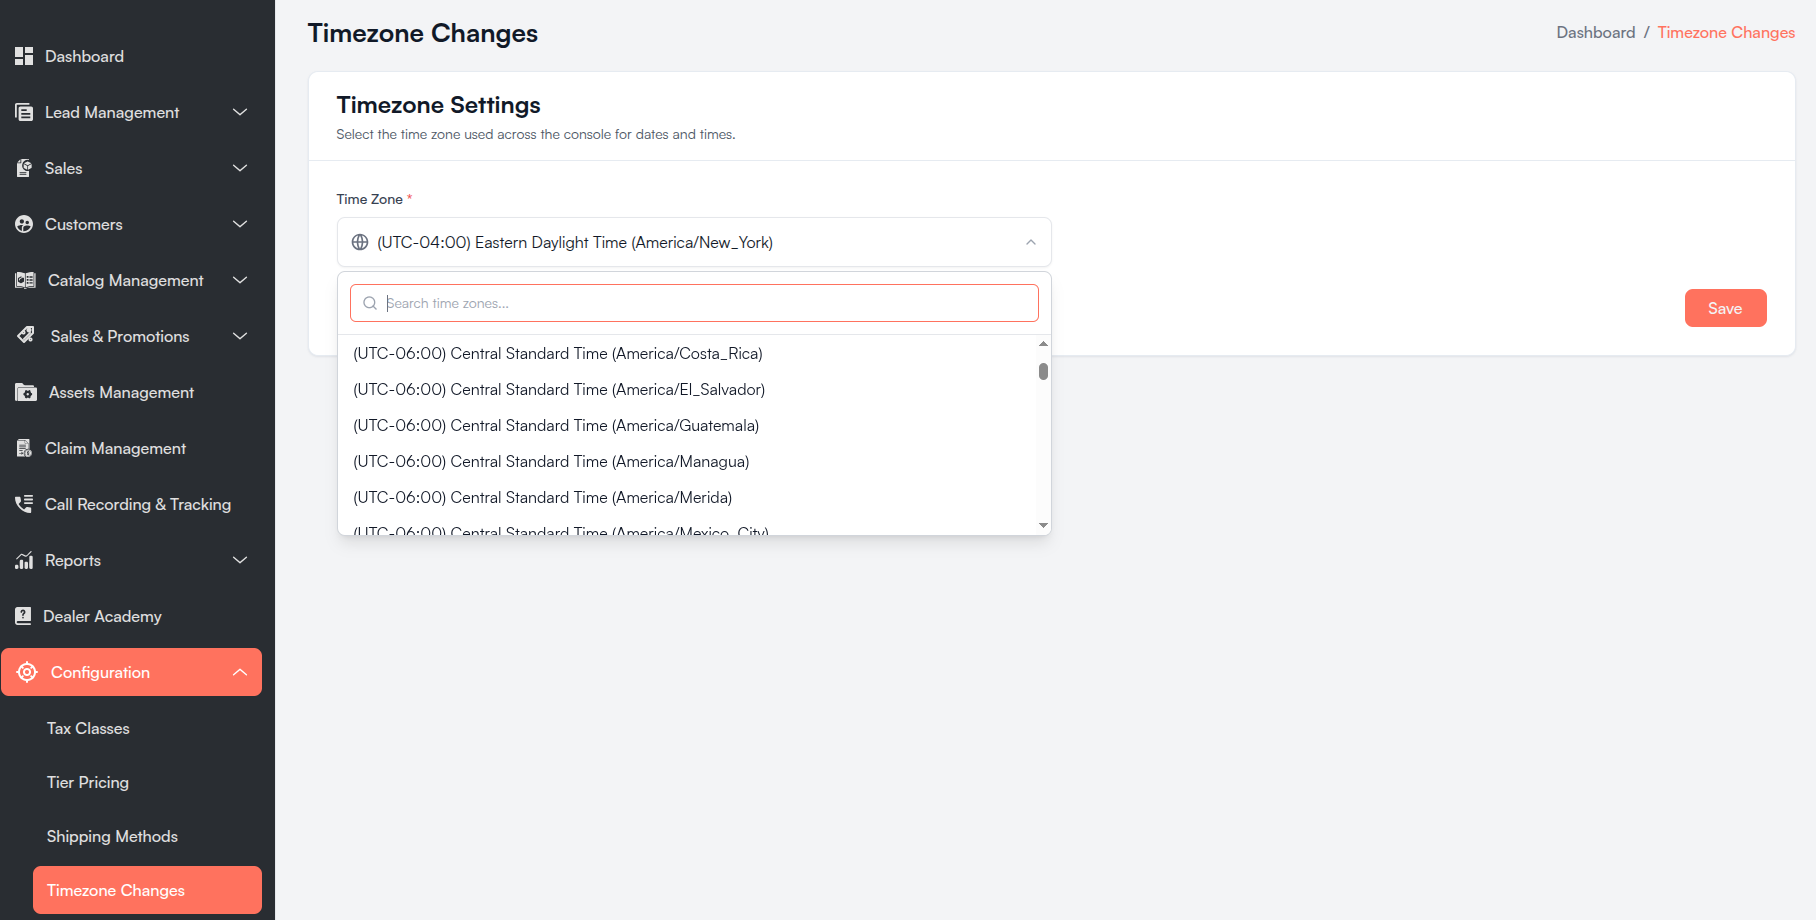1816x920 pixels.
Task: Expand the Reports menu chevron
Action: click(240, 560)
